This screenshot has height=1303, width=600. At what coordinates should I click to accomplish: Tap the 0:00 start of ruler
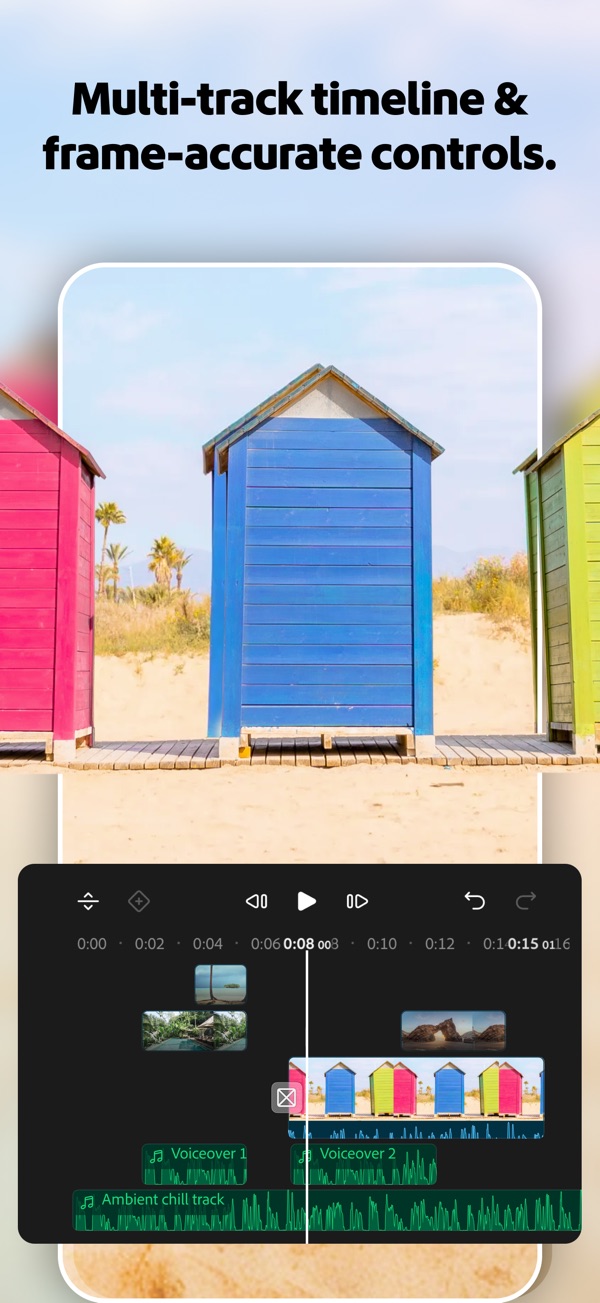pos(91,943)
